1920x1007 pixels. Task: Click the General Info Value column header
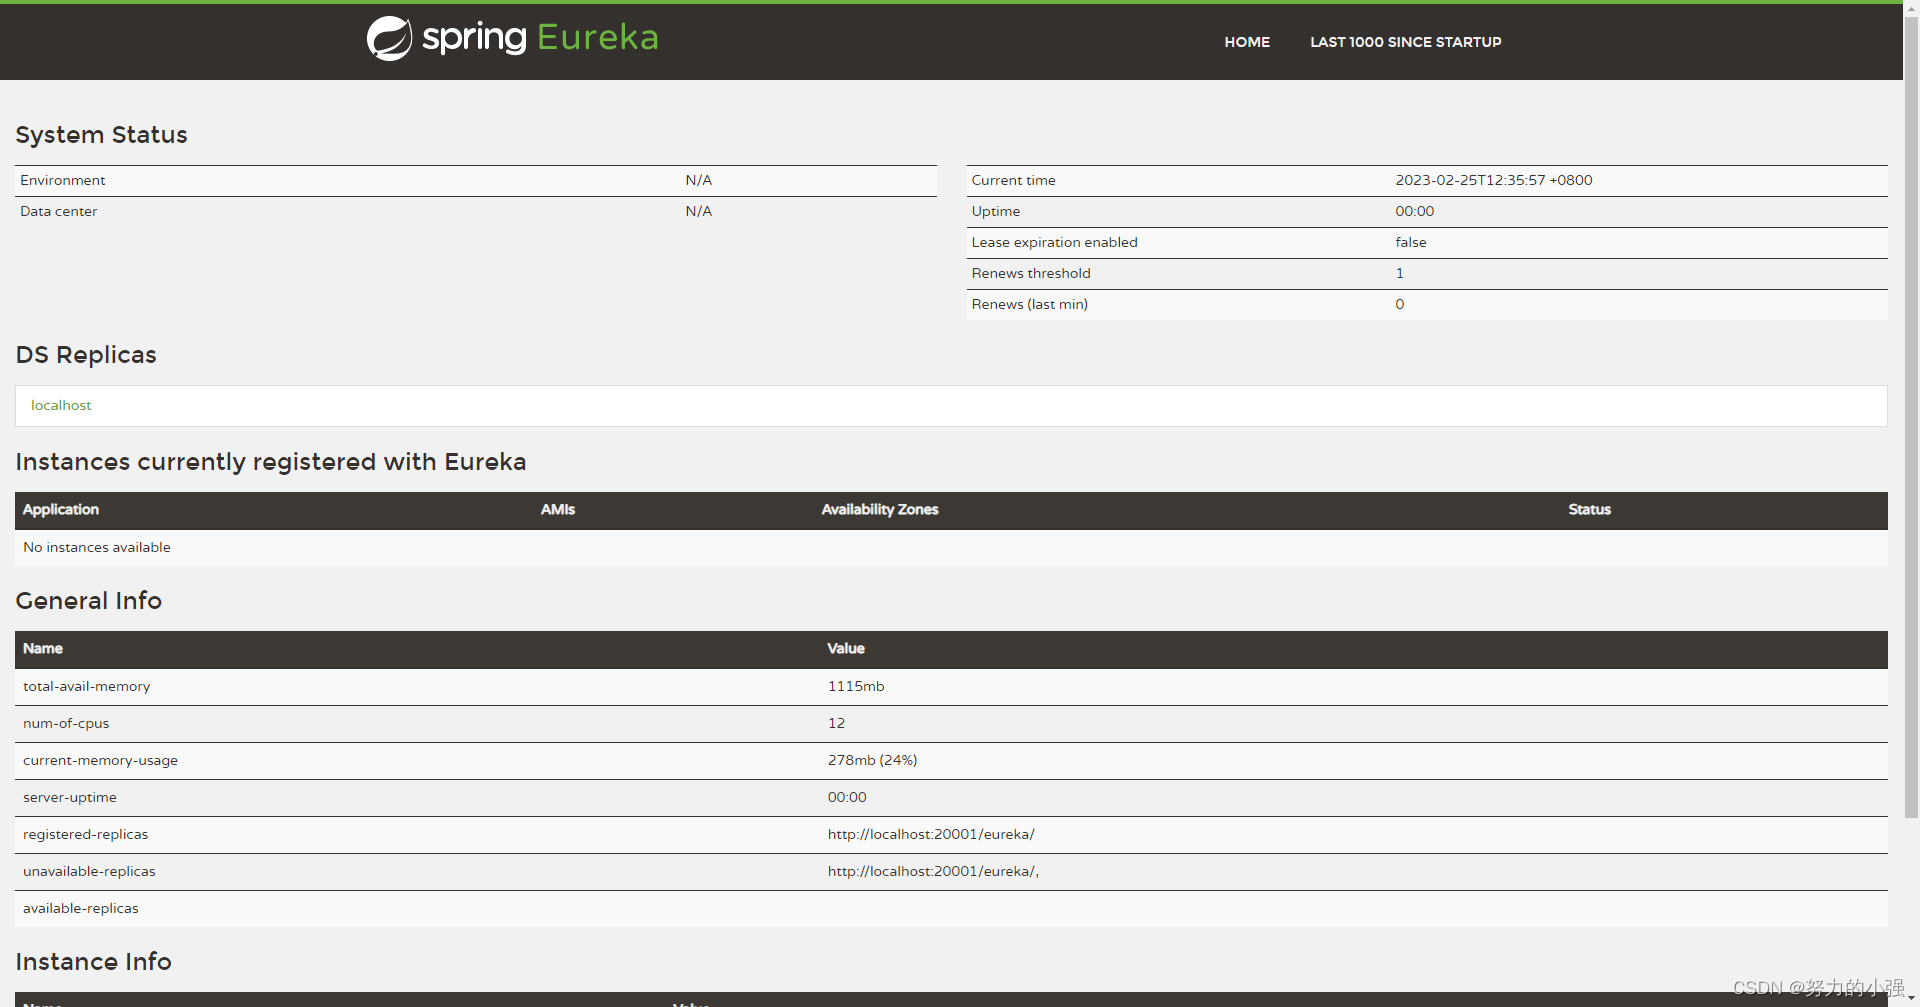[846, 648]
